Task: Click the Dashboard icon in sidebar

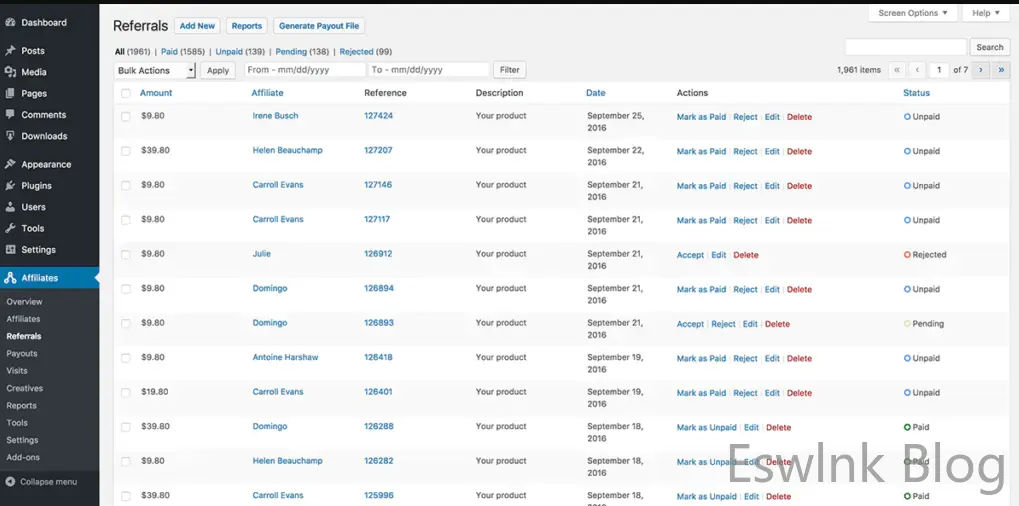Action: (10, 22)
